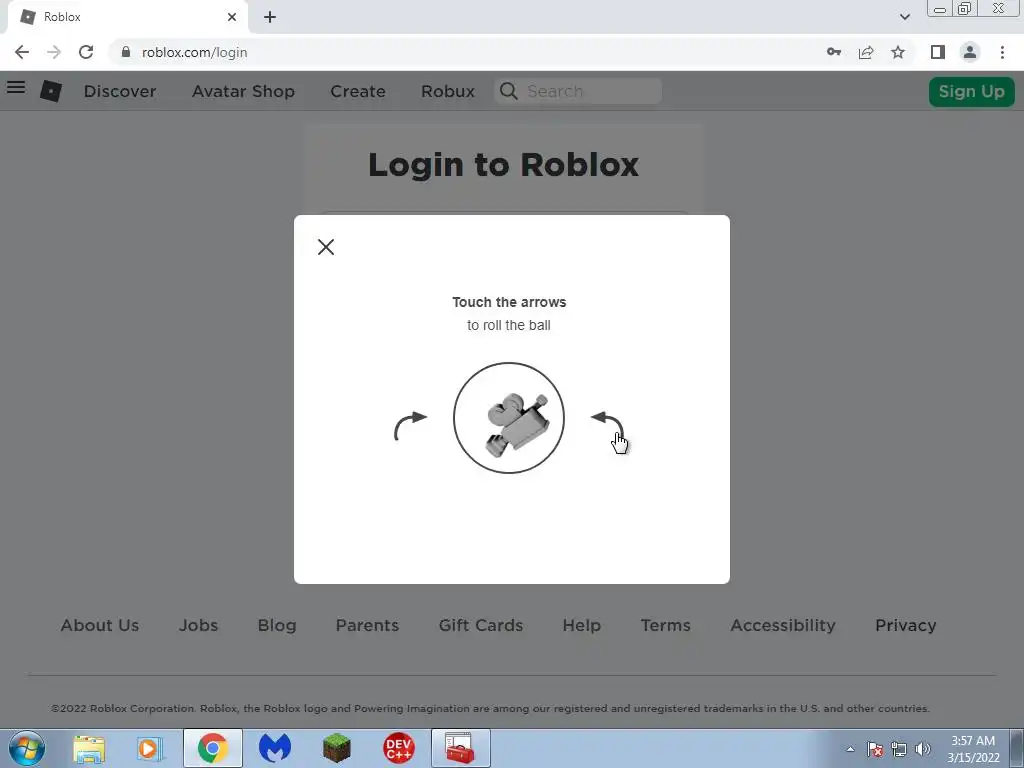
Task: Click the right rotate arrow
Action: pyautogui.click(x=607, y=426)
